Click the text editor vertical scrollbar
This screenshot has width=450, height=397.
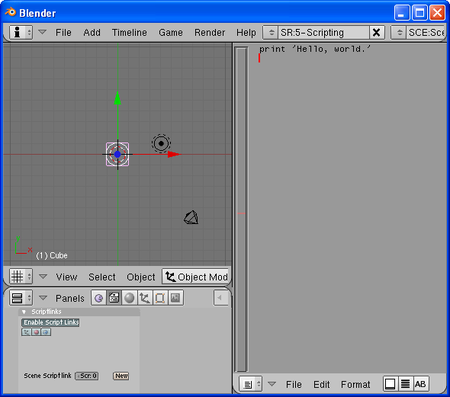point(241,209)
